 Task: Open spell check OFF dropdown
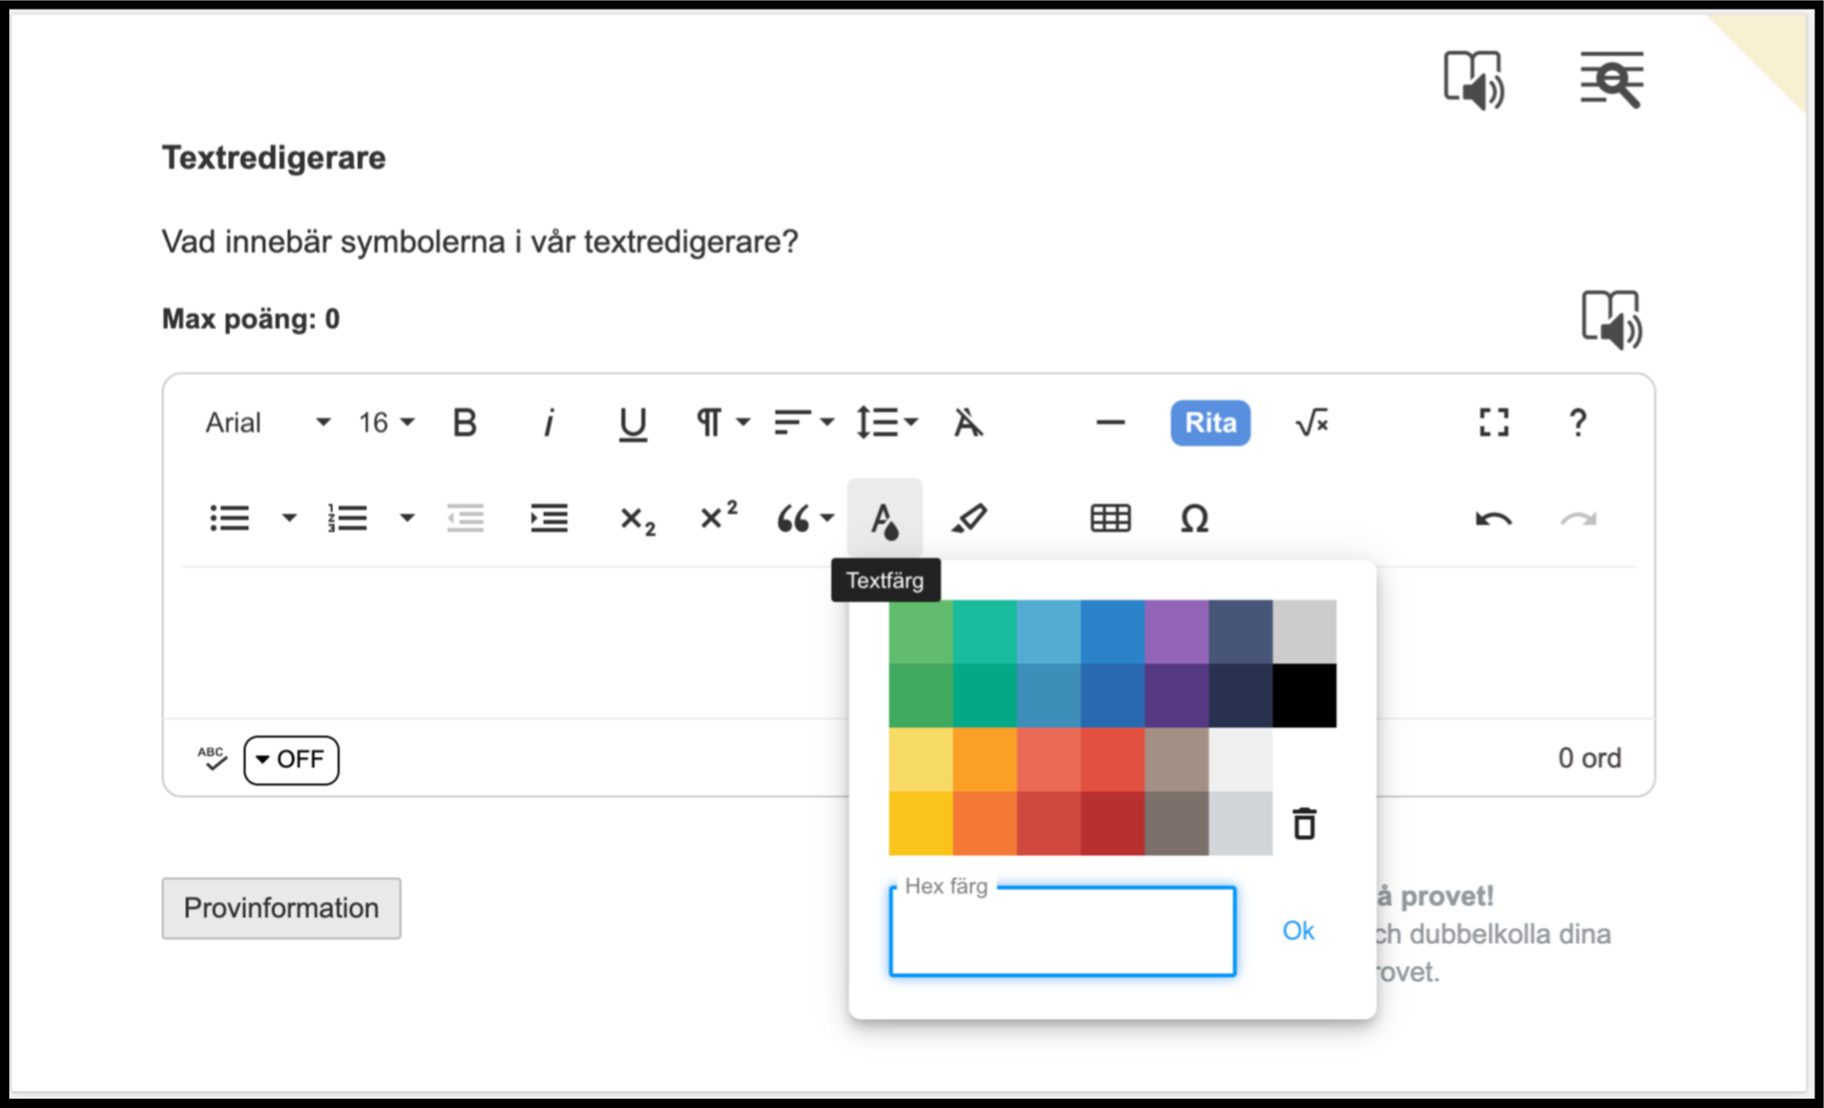coord(291,760)
